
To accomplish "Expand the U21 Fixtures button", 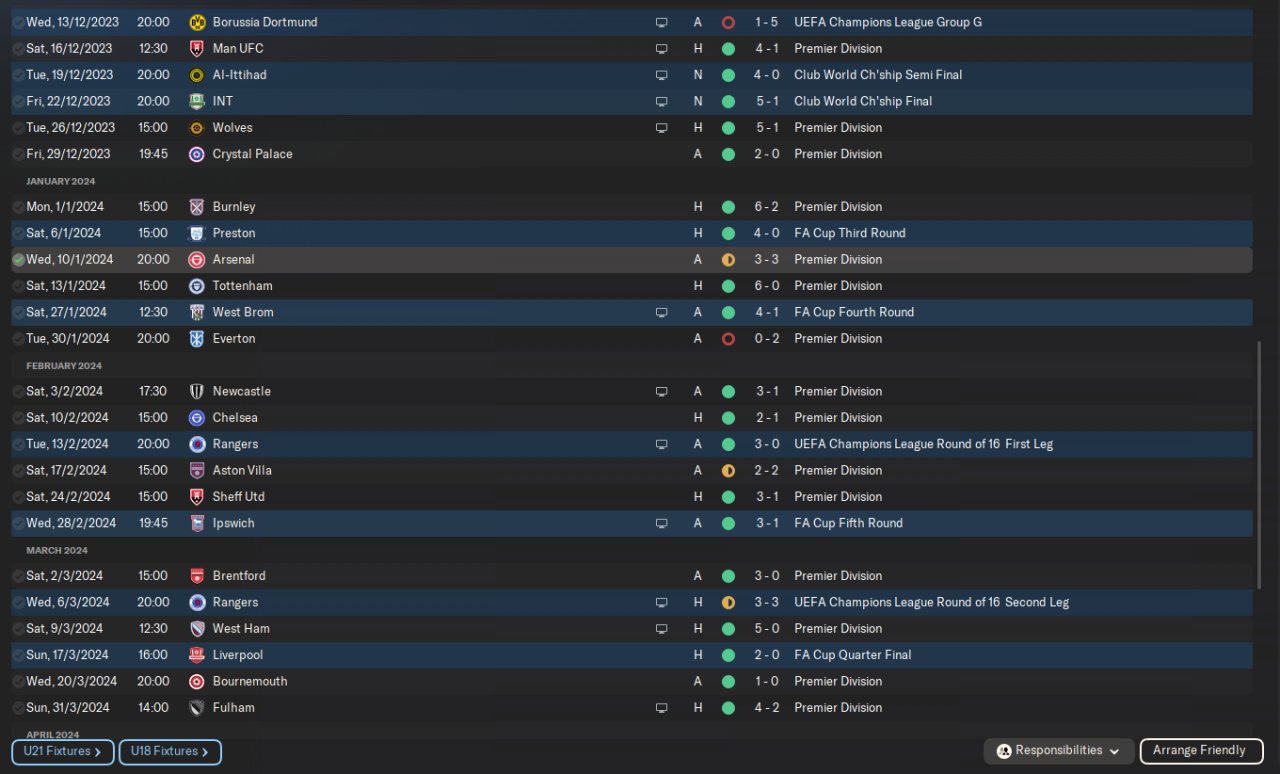I will (63, 752).
